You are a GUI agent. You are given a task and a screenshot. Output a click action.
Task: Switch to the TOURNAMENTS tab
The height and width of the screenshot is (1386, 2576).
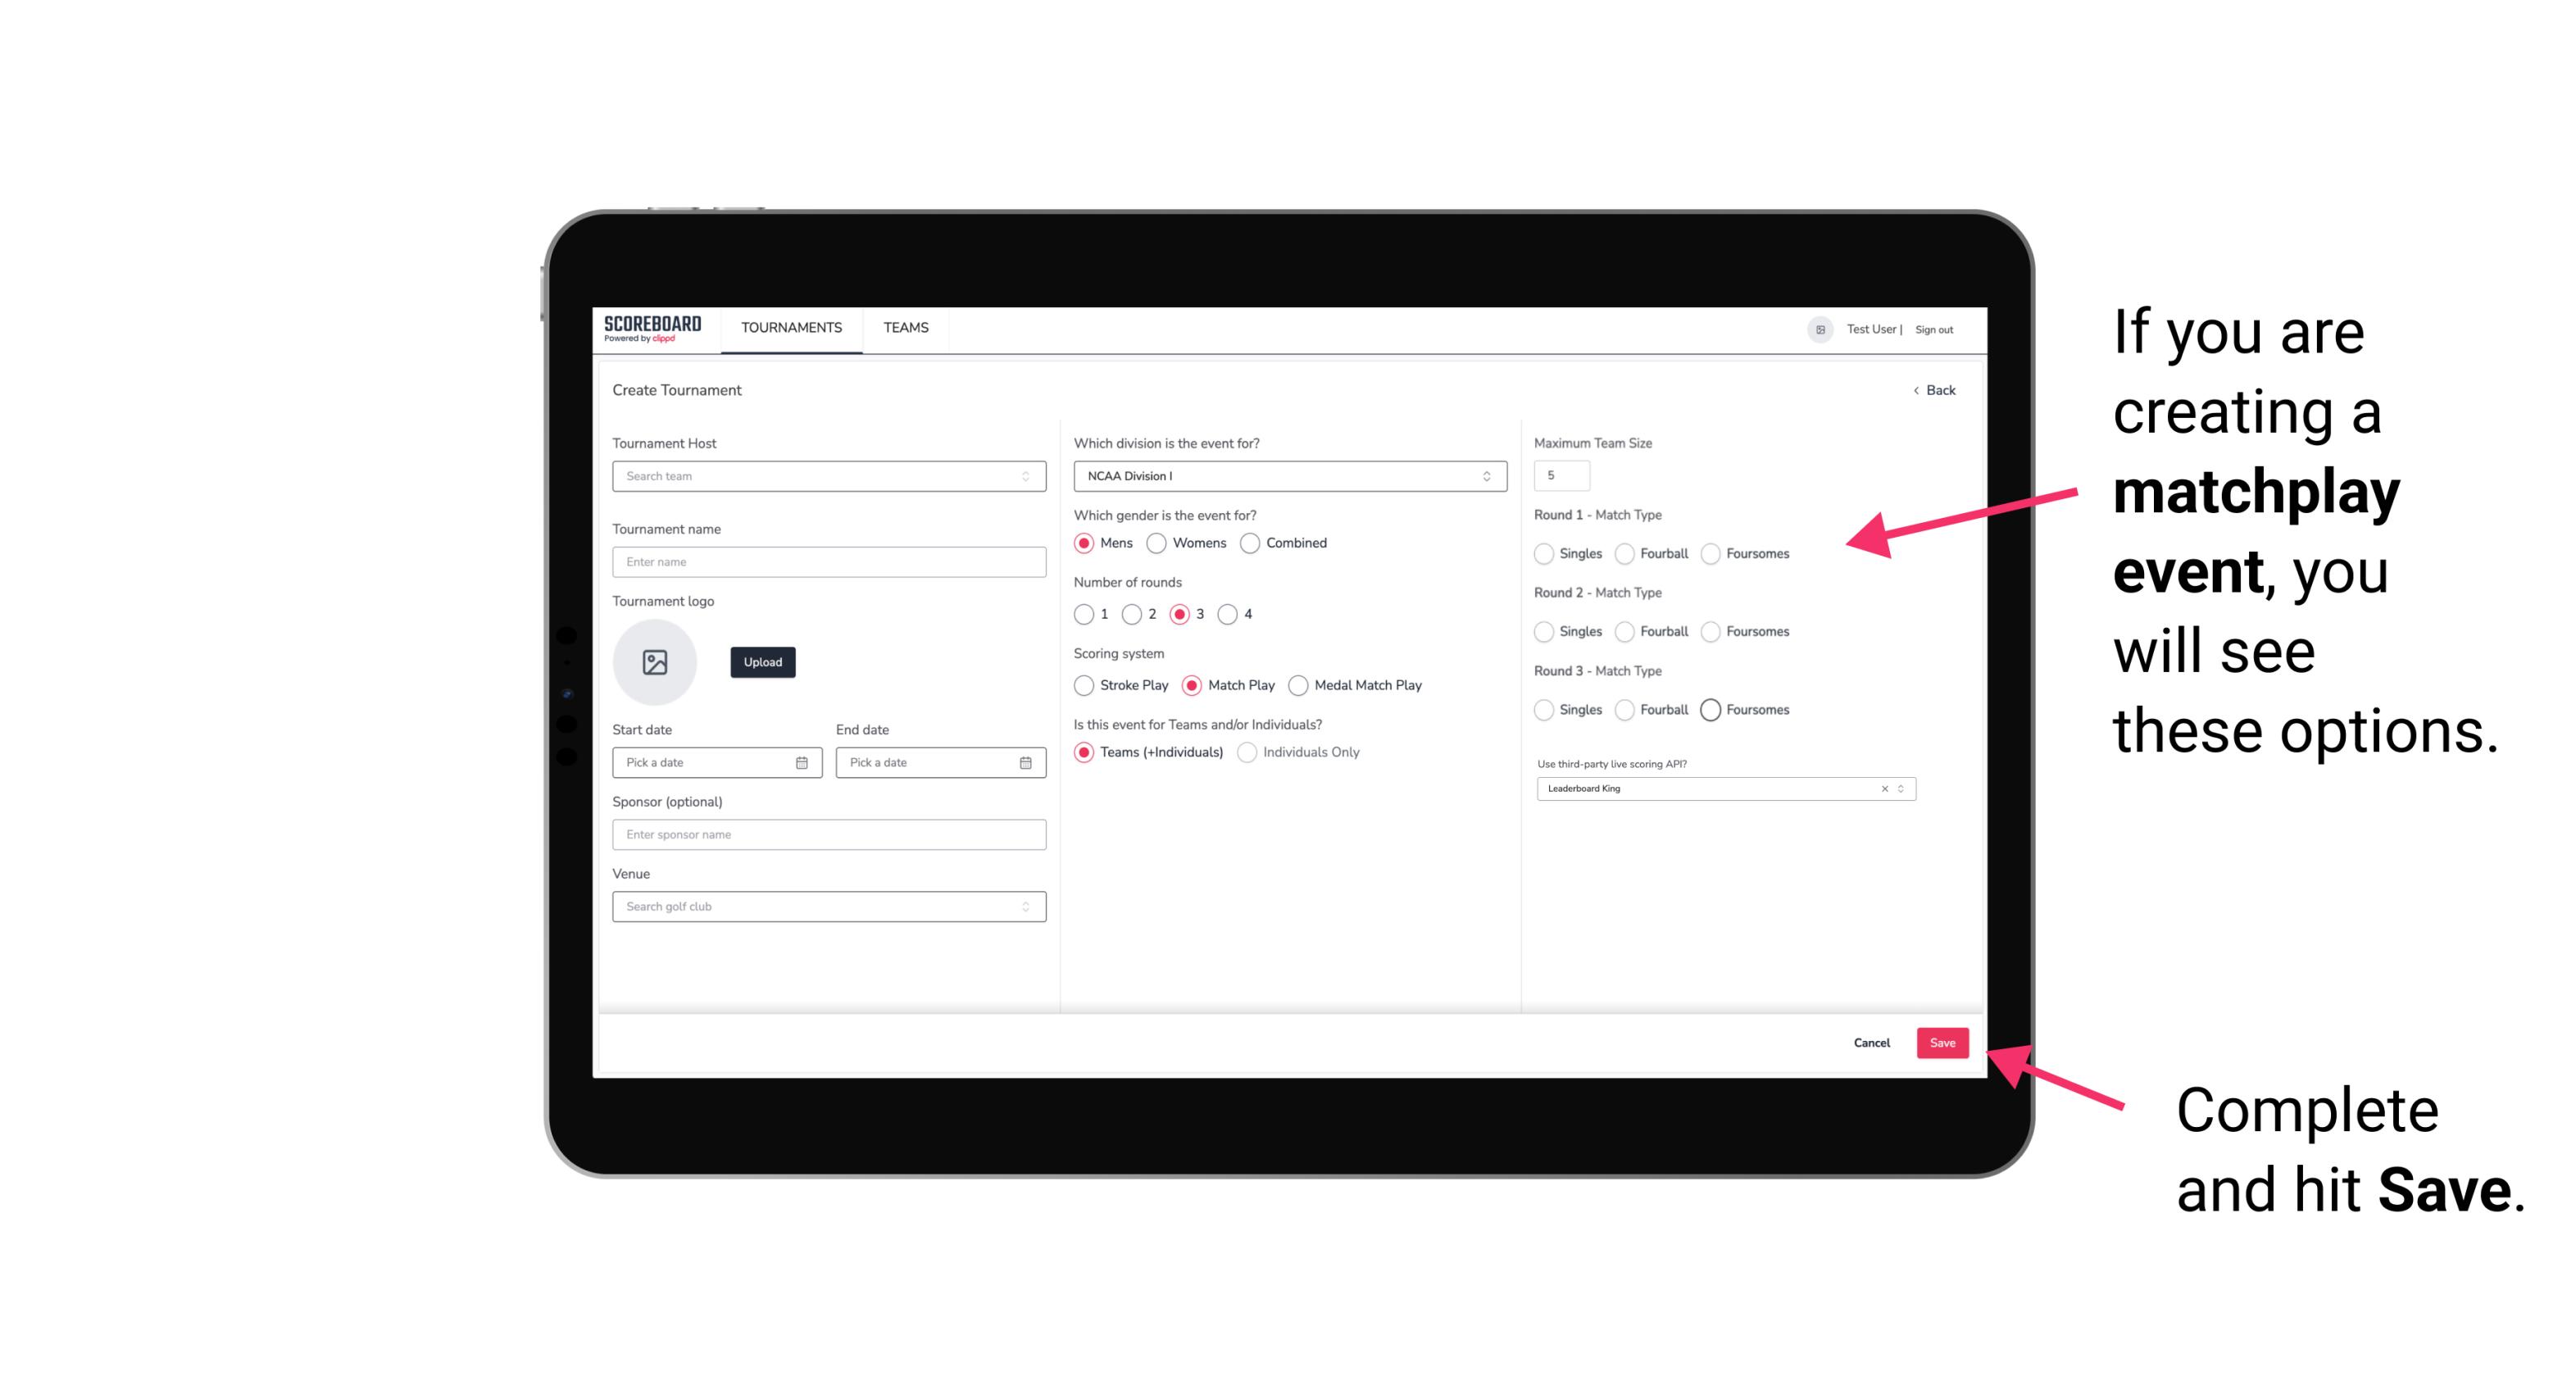pos(792,328)
